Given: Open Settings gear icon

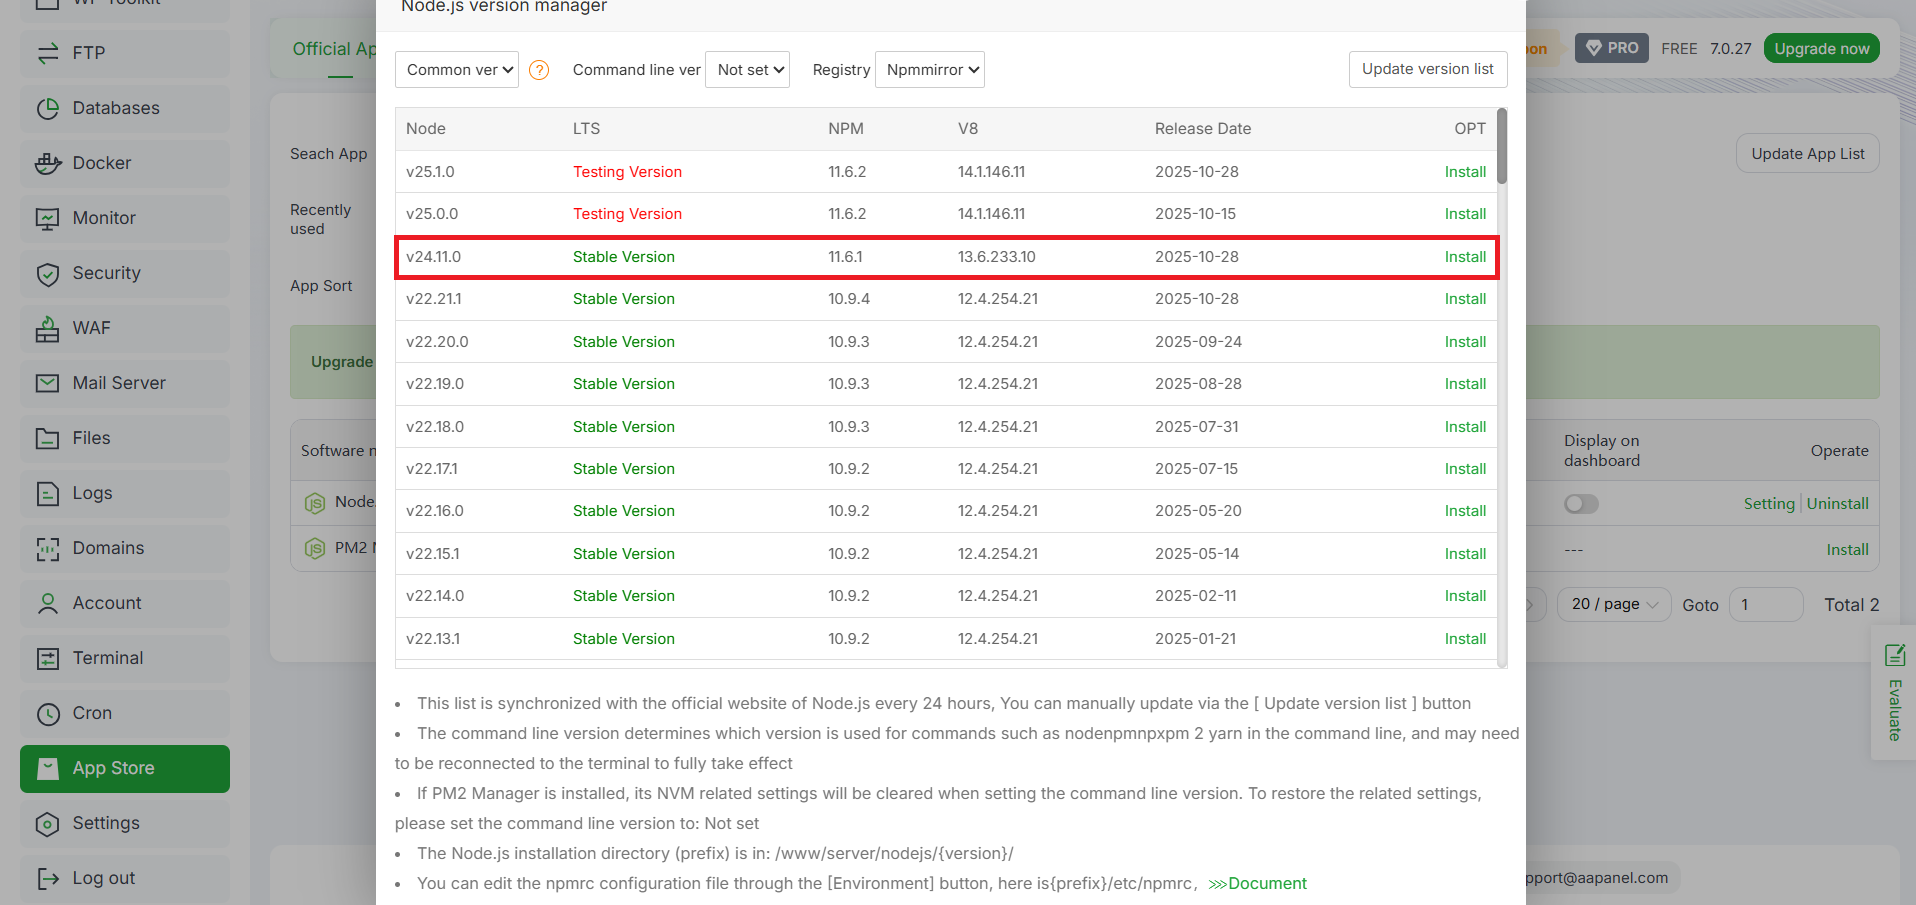Looking at the screenshot, I should tap(47, 823).
